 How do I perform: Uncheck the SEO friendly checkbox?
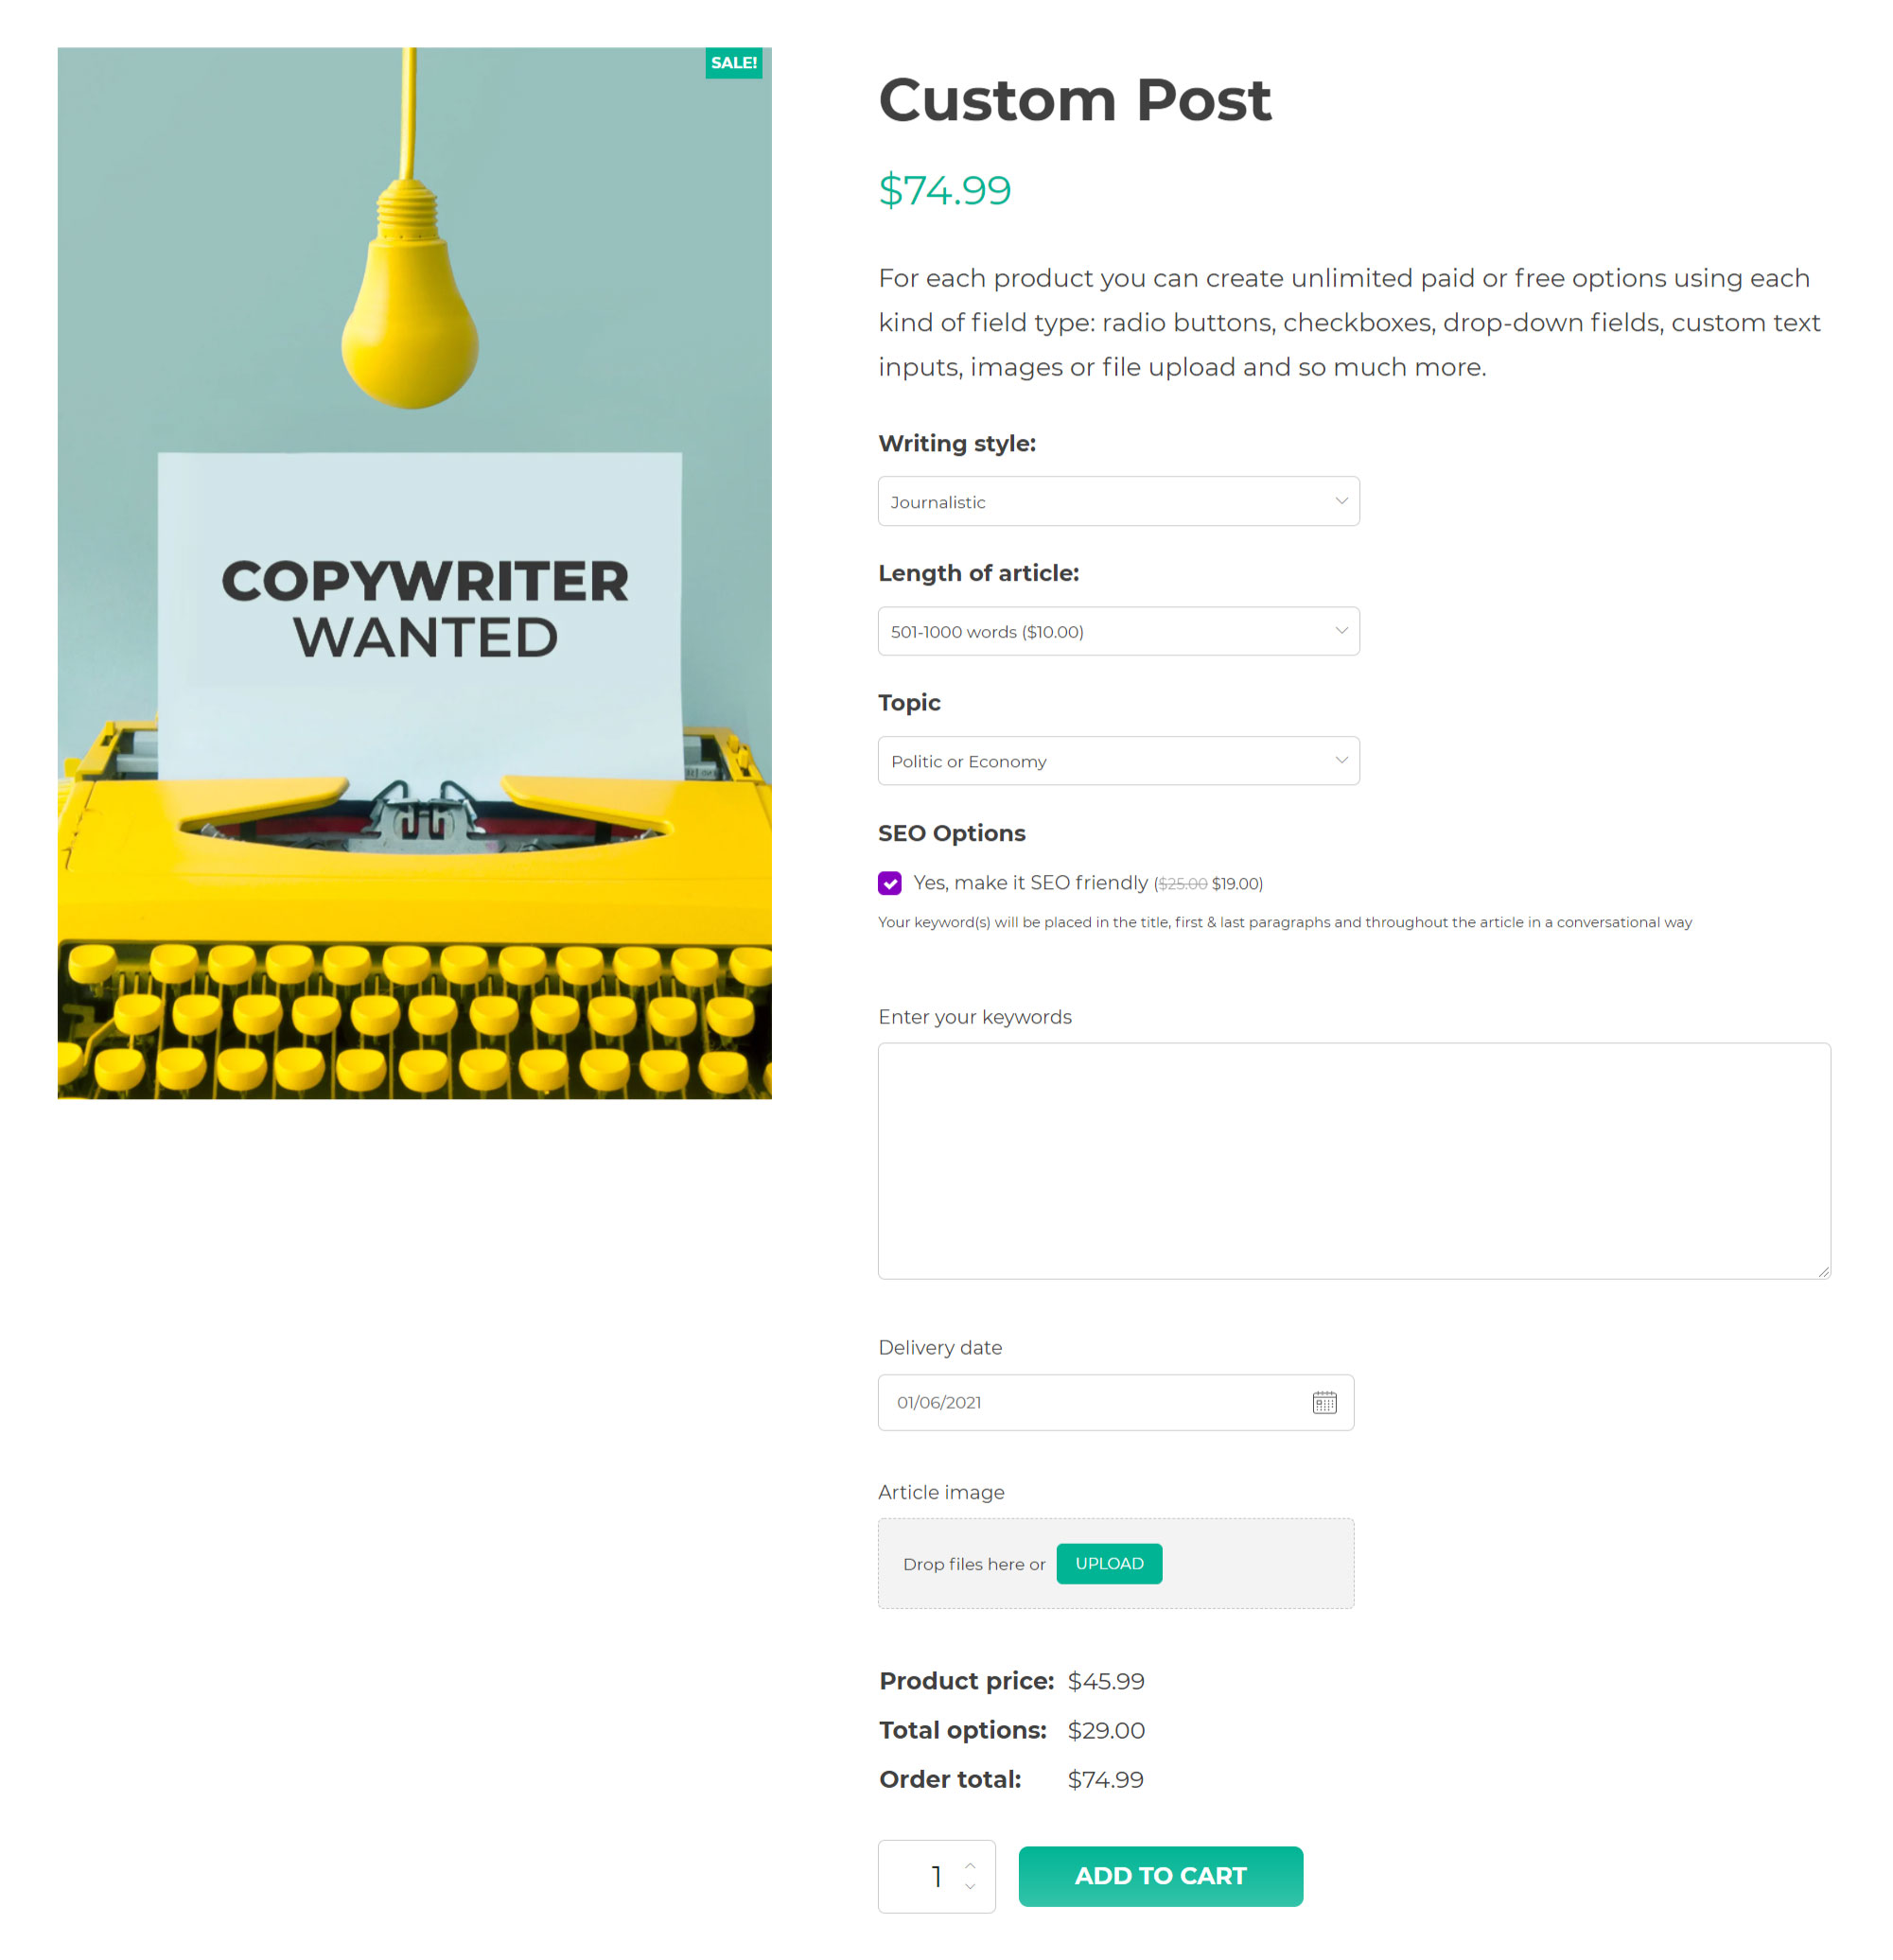889,883
